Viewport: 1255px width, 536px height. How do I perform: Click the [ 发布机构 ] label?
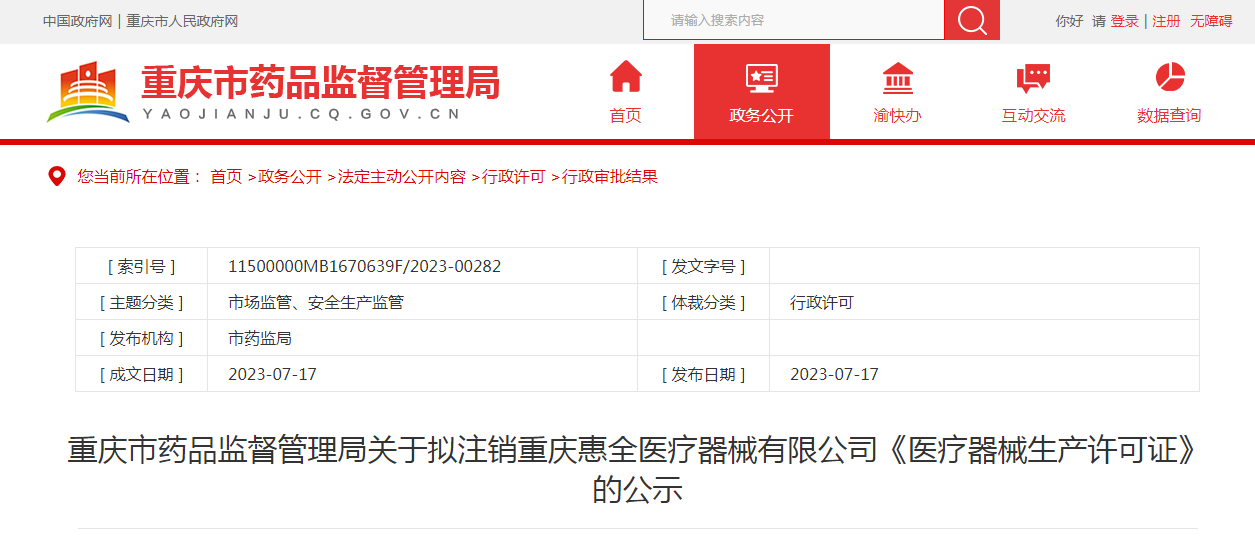click(141, 338)
